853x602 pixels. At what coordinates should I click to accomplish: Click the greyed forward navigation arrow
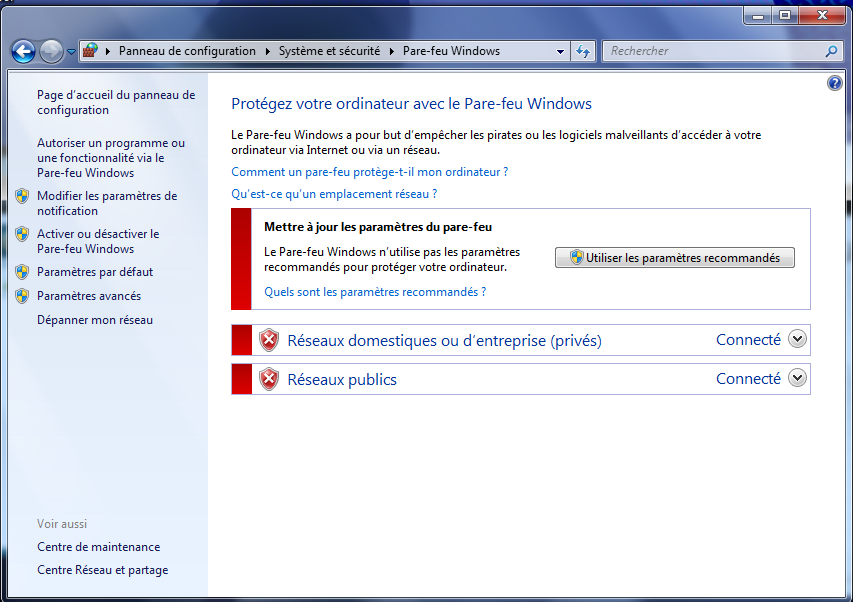tap(52, 52)
